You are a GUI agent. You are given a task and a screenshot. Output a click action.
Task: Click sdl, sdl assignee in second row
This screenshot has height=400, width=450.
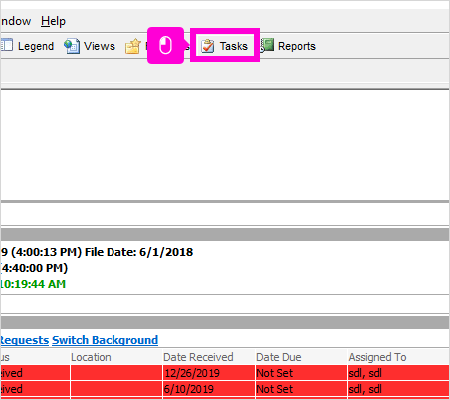tap(365, 389)
